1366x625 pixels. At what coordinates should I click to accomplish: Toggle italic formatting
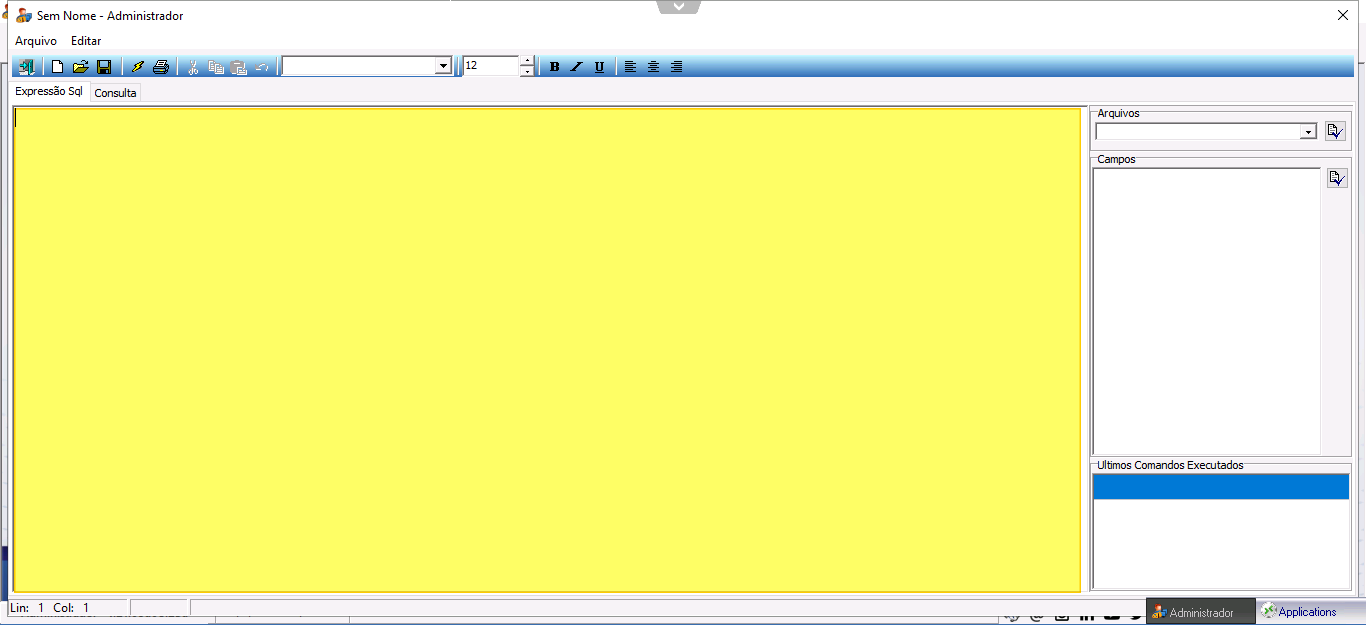(577, 67)
